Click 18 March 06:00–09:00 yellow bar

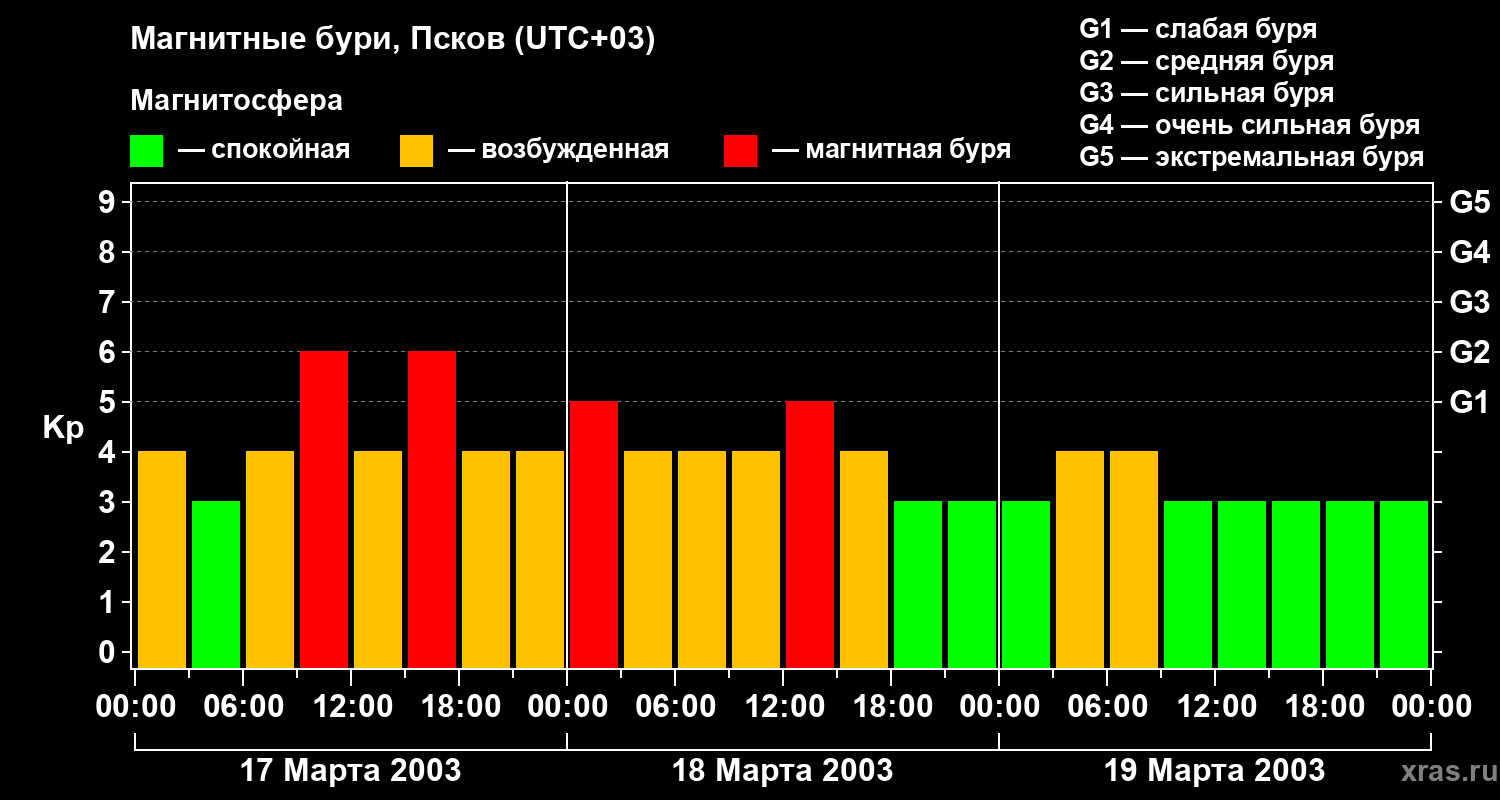(702, 560)
